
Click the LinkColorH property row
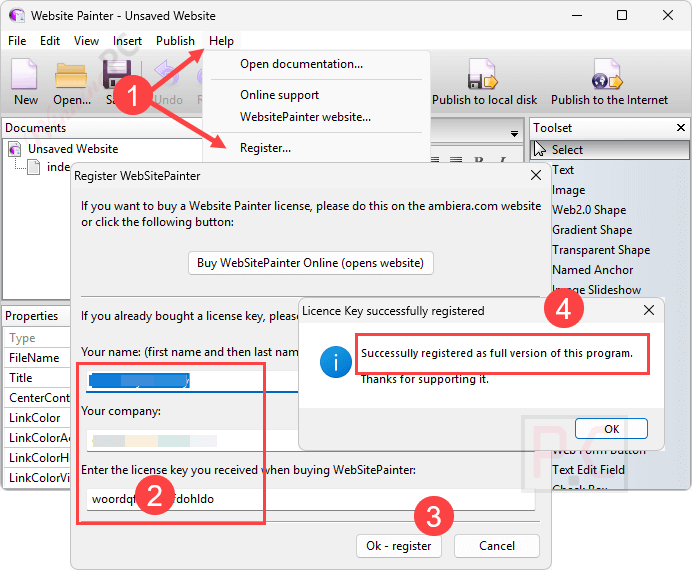(x=37, y=458)
